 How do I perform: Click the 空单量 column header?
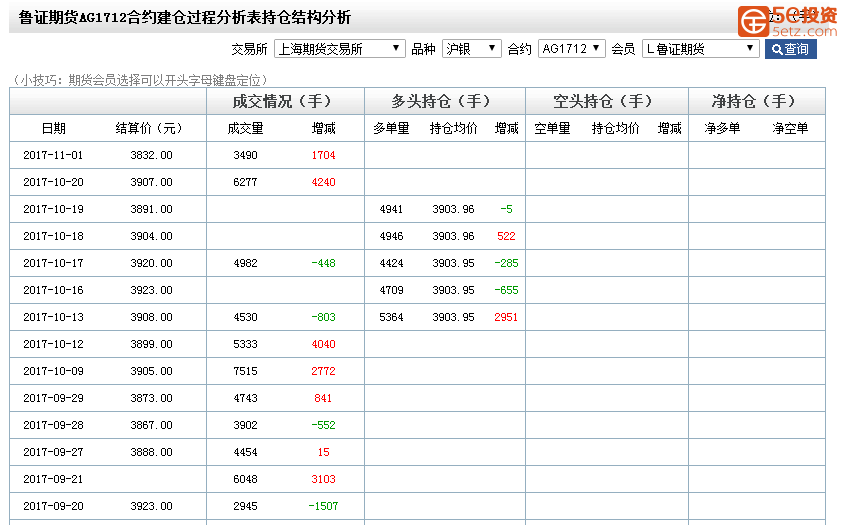(552, 128)
